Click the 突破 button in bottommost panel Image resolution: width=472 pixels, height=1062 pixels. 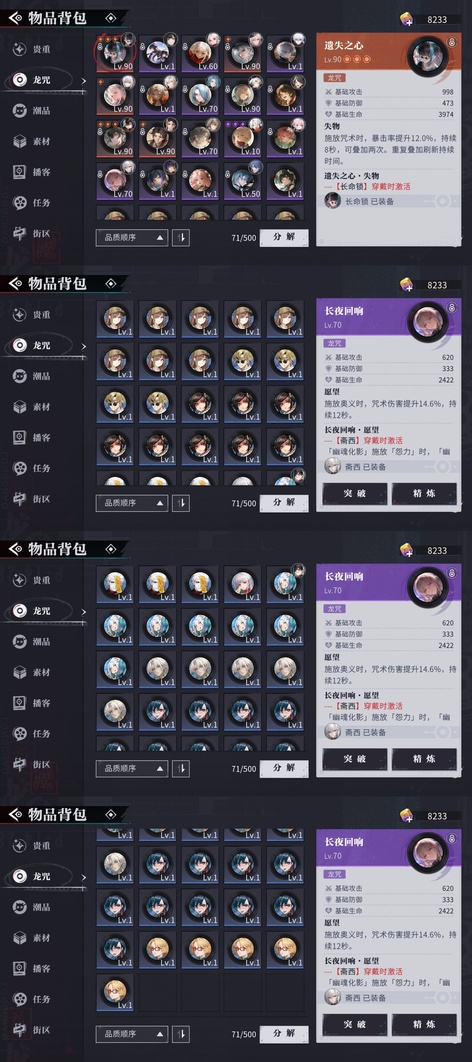[355, 1025]
